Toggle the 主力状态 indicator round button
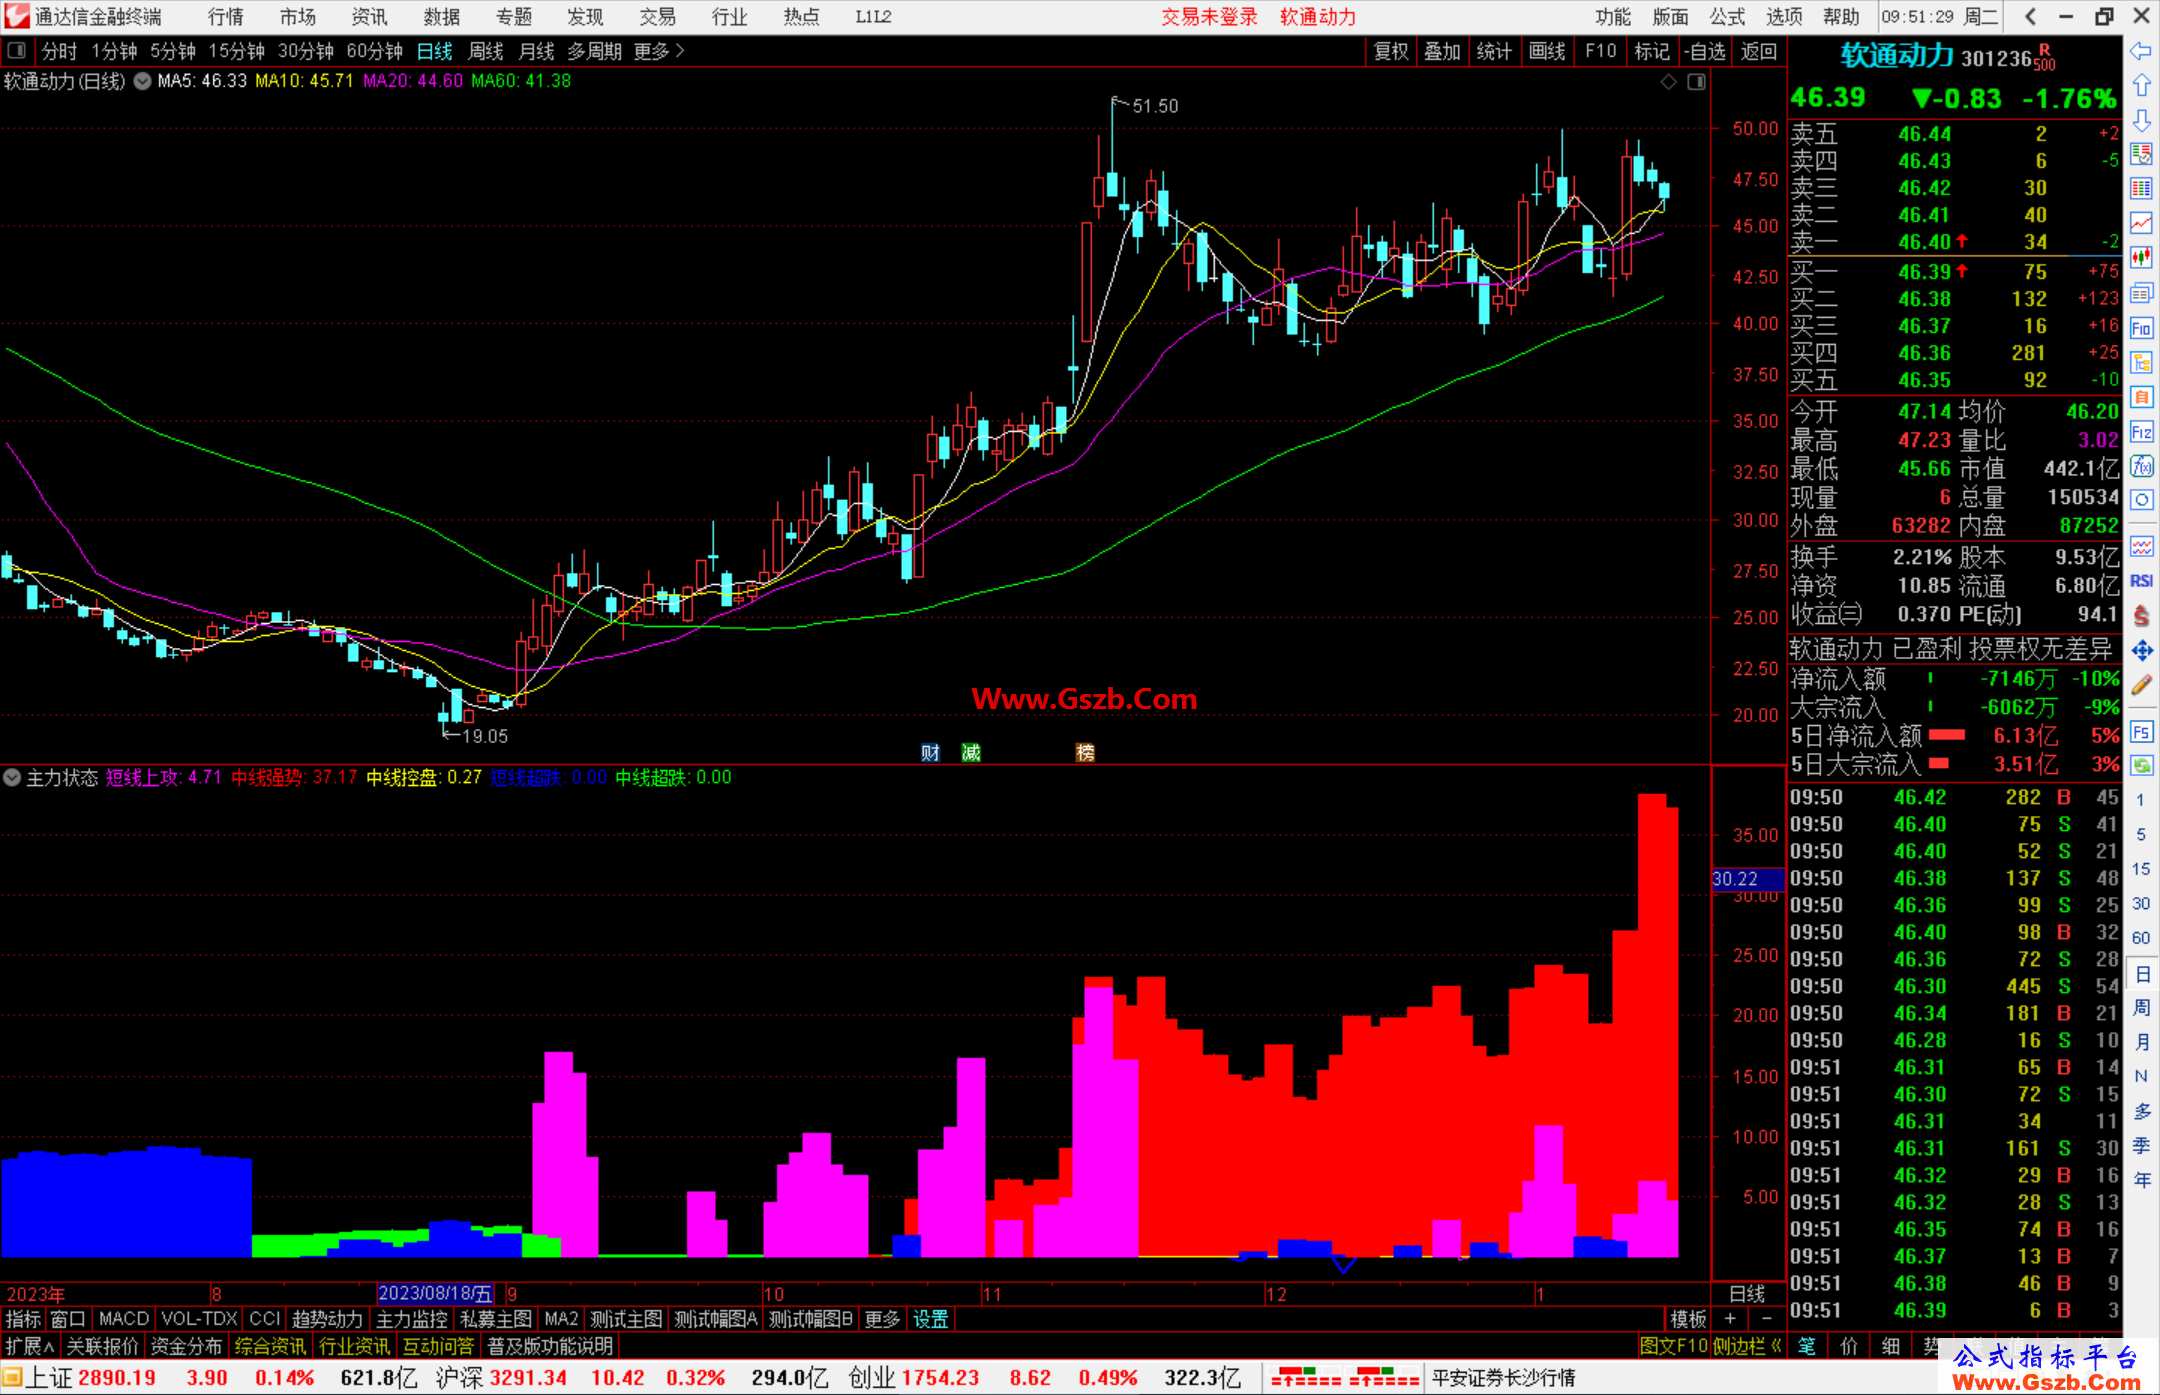Viewport: 2160px width, 1395px height. click(12, 777)
